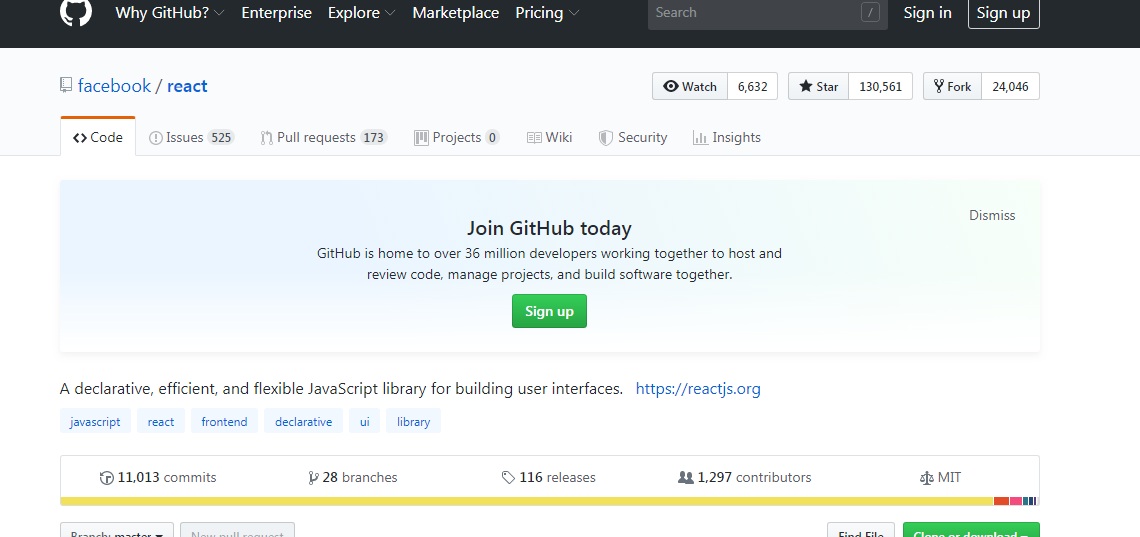This screenshot has height=537, width=1140.
Task: Click the frontend topic tag
Action: point(225,421)
